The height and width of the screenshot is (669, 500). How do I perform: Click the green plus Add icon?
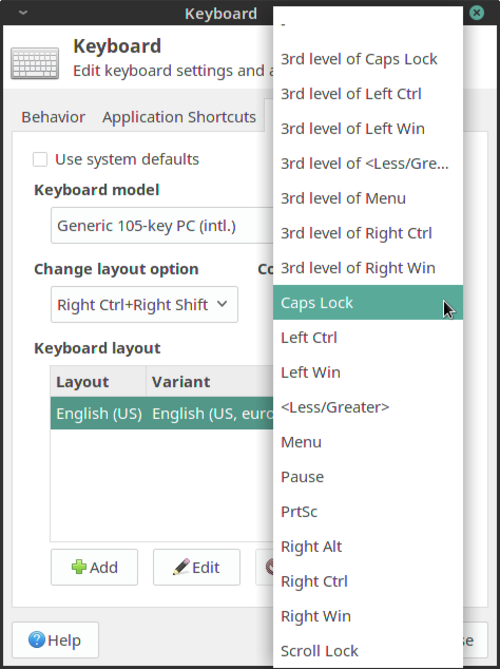(x=79, y=567)
